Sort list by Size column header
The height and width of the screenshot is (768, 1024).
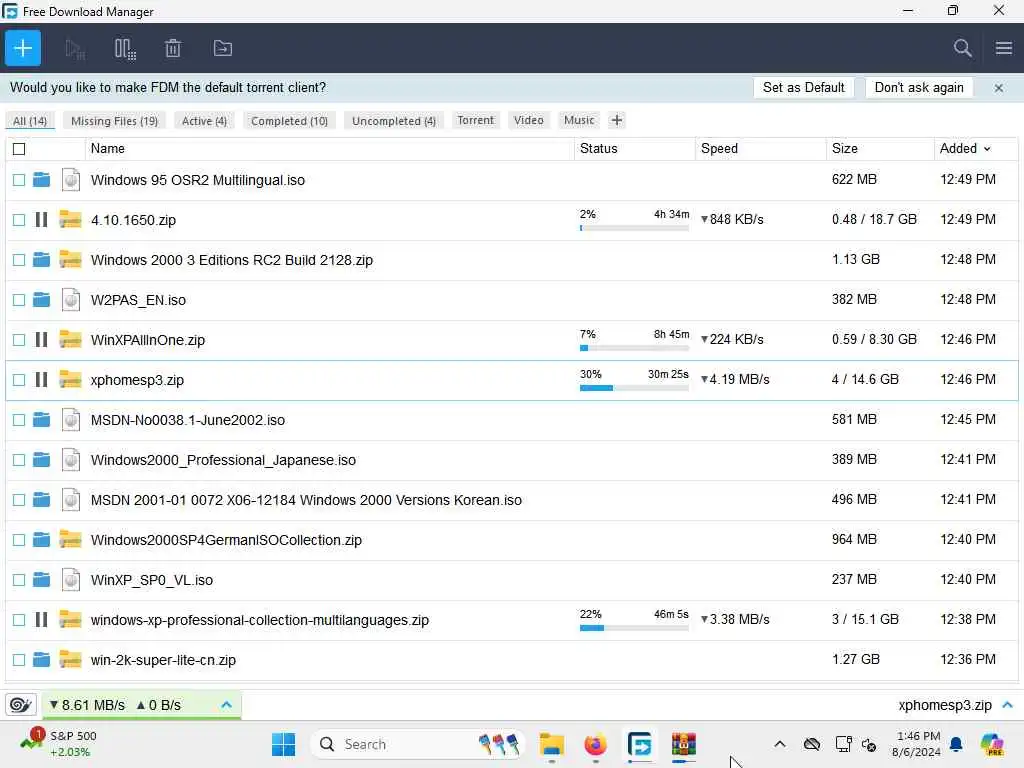coord(880,148)
